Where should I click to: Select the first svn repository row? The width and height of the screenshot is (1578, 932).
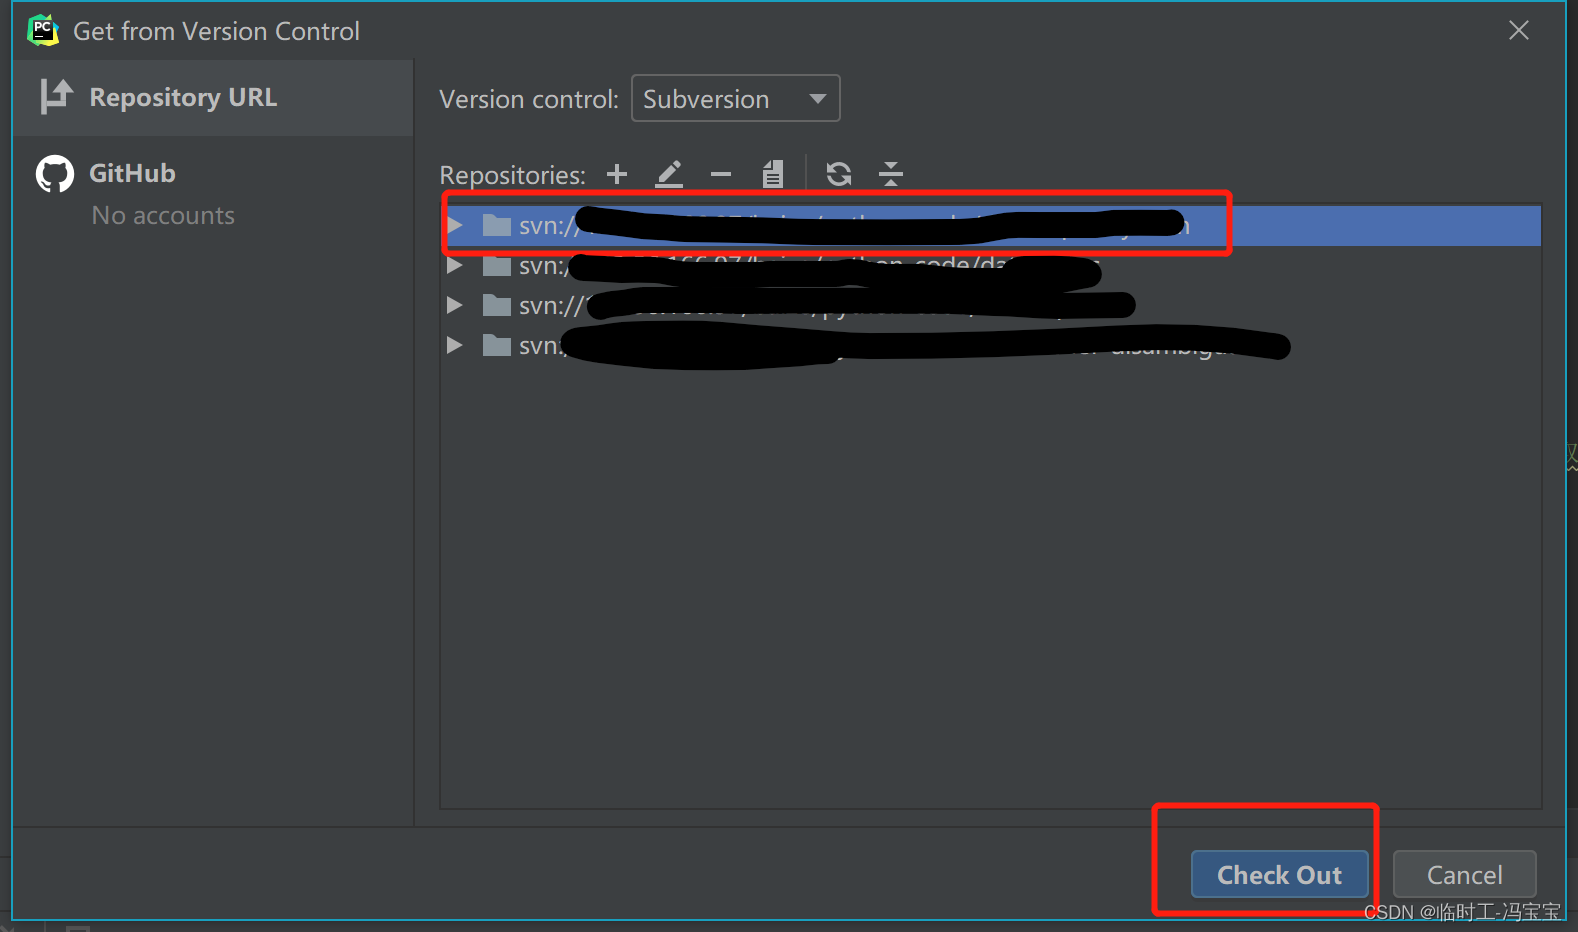pyautogui.click(x=990, y=225)
